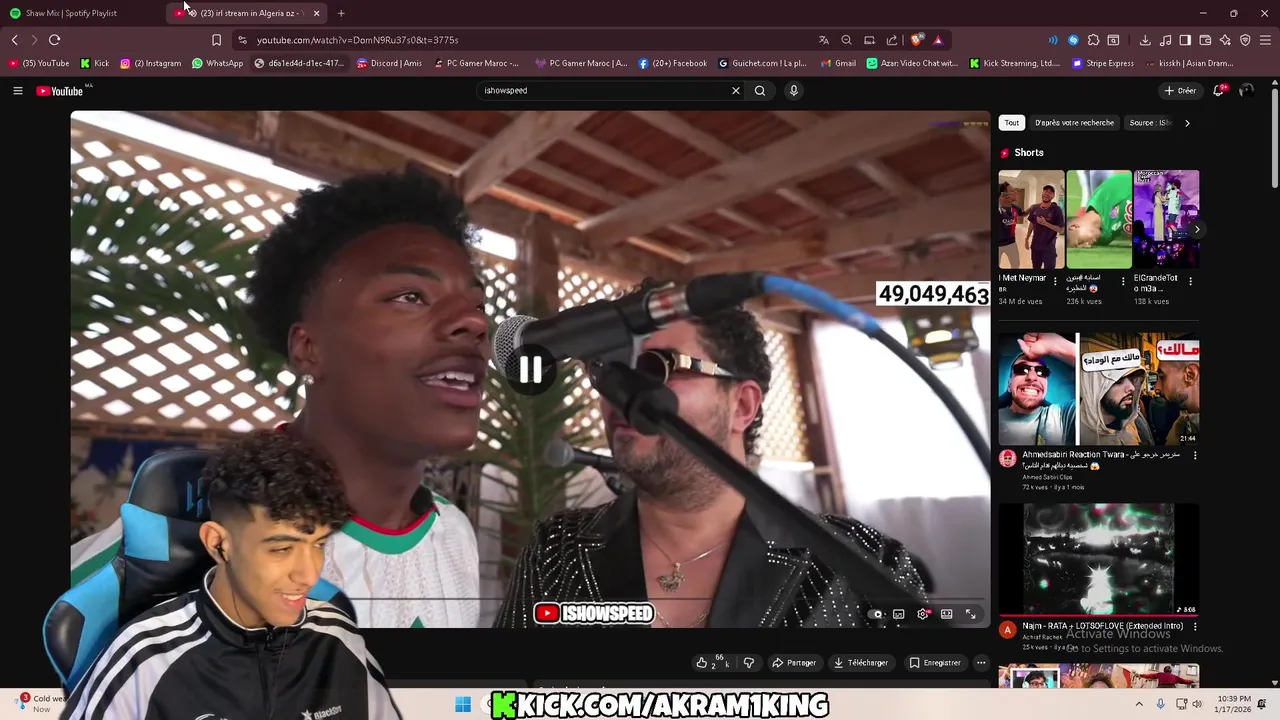Open options for I Met Neymar short
Screen dimensions: 1280x720
point(1055,282)
